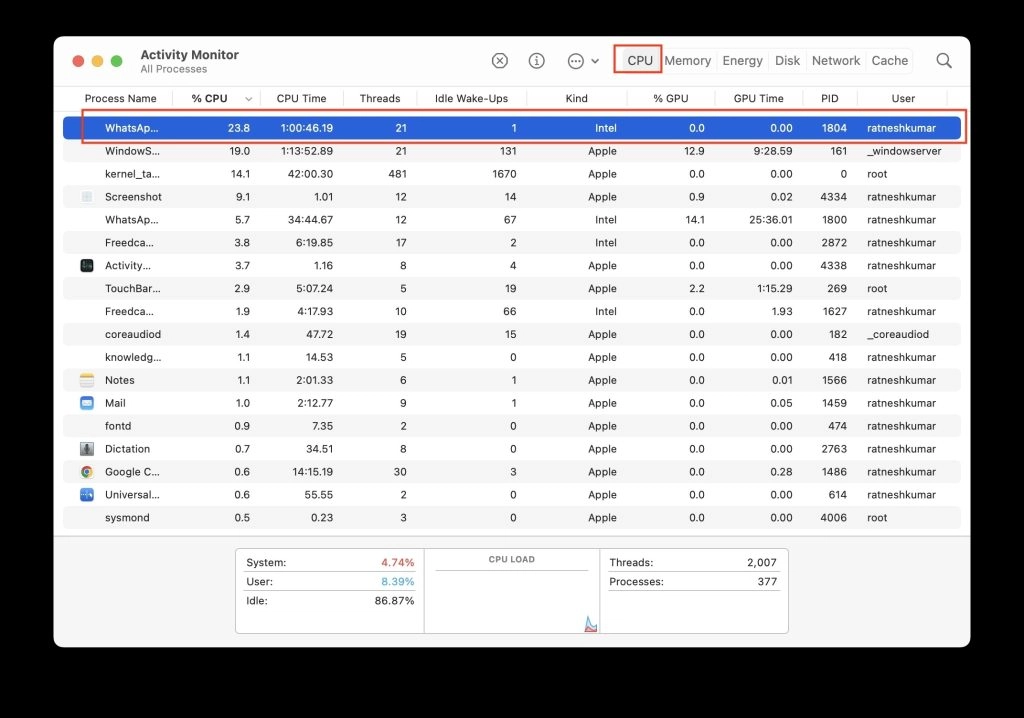
Task: Click the System 4.74% value
Action: (x=397, y=563)
